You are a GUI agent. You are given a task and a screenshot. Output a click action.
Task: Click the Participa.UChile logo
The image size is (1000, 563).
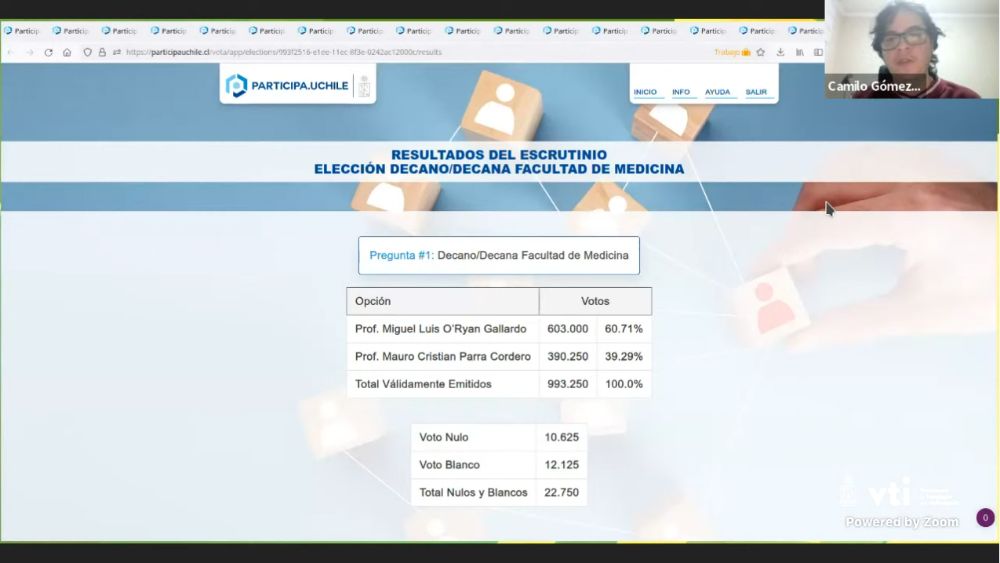[287, 86]
